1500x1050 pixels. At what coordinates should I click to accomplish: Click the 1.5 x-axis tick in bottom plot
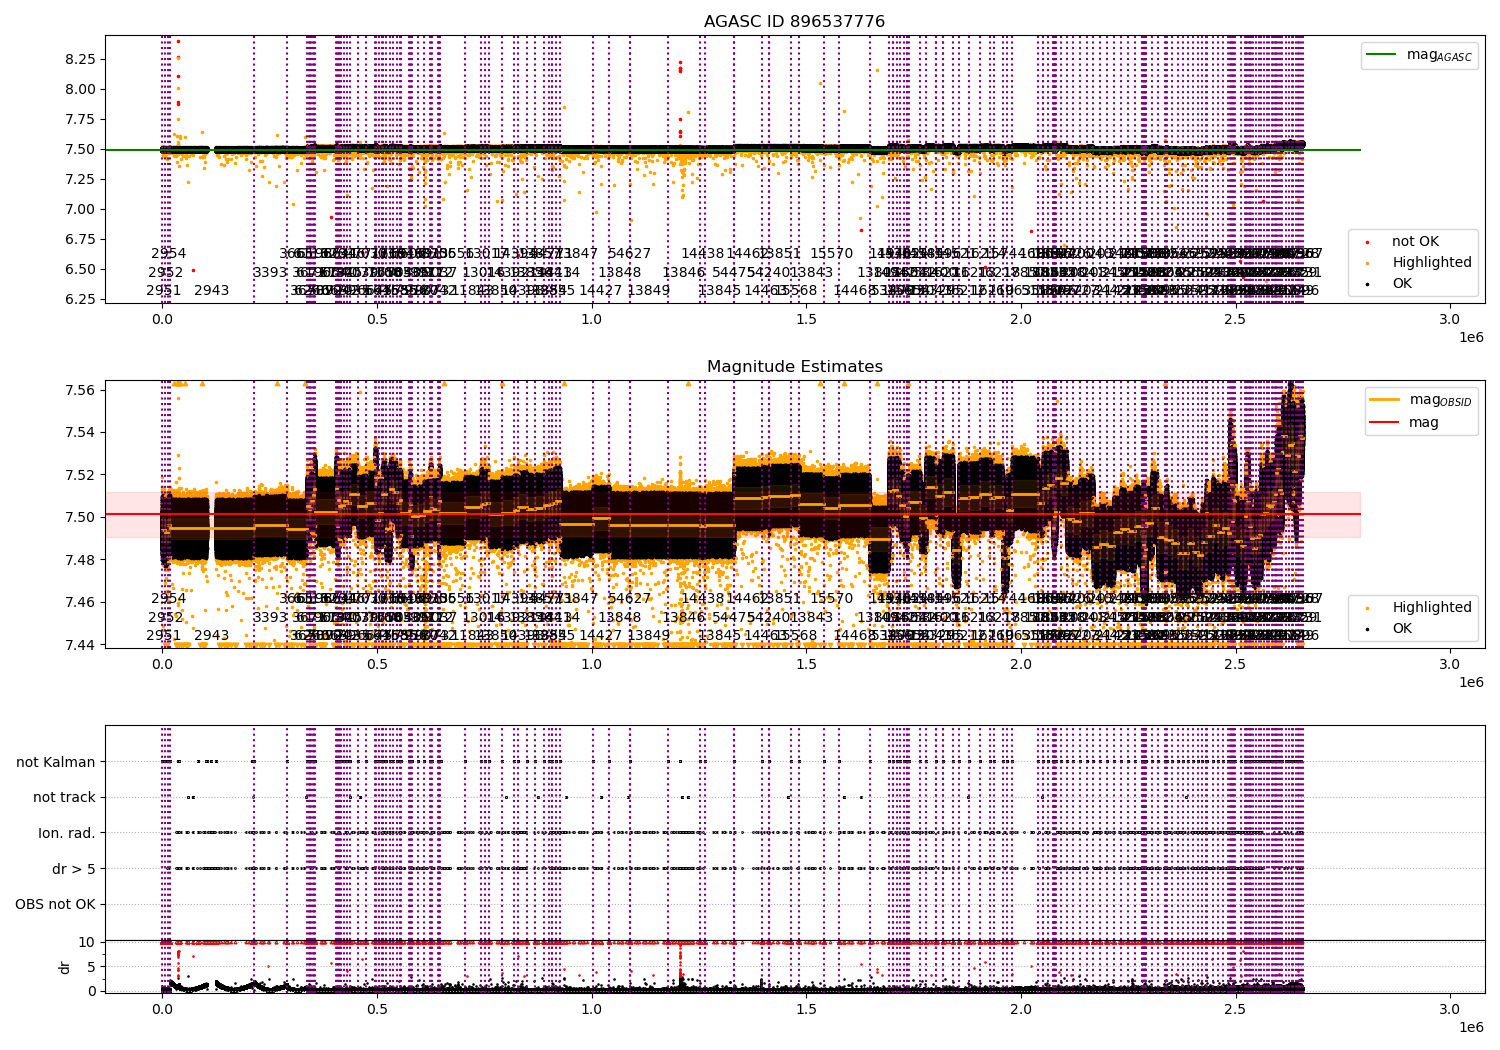806,1009
